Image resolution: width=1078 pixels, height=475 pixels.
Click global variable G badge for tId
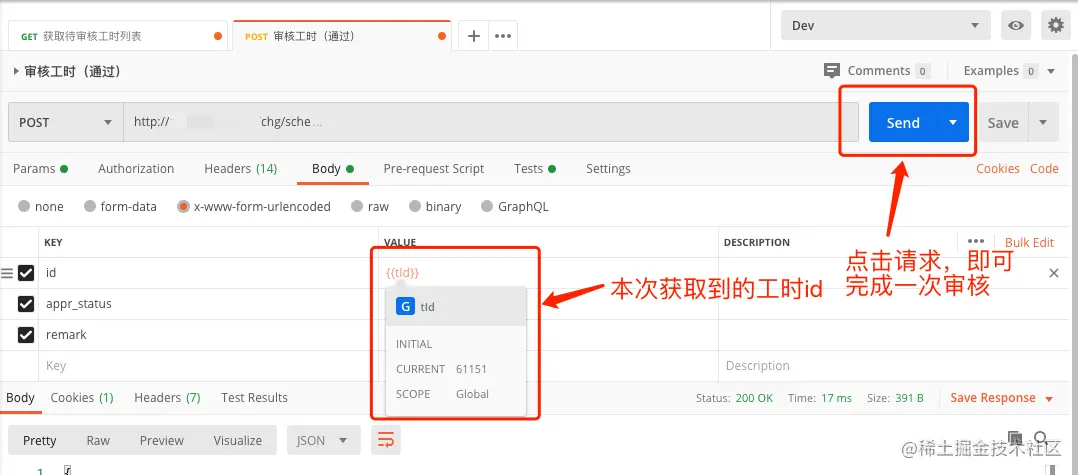coord(406,307)
